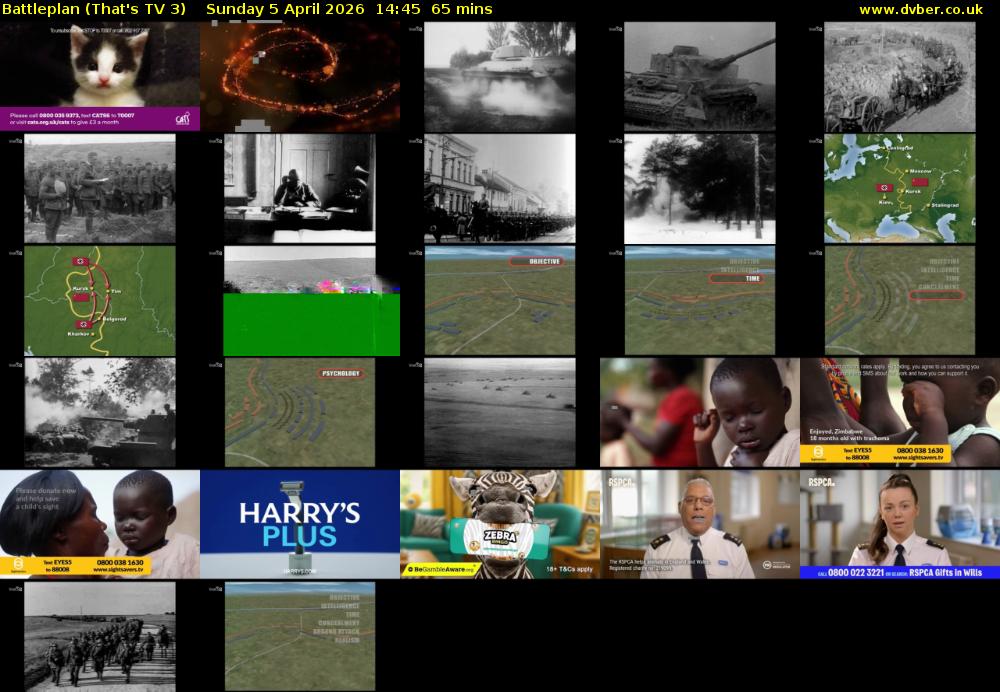Open the PSYCHOLOGY battlefield graphic thumbnail
1000x692 pixels.
tap(300, 412)
